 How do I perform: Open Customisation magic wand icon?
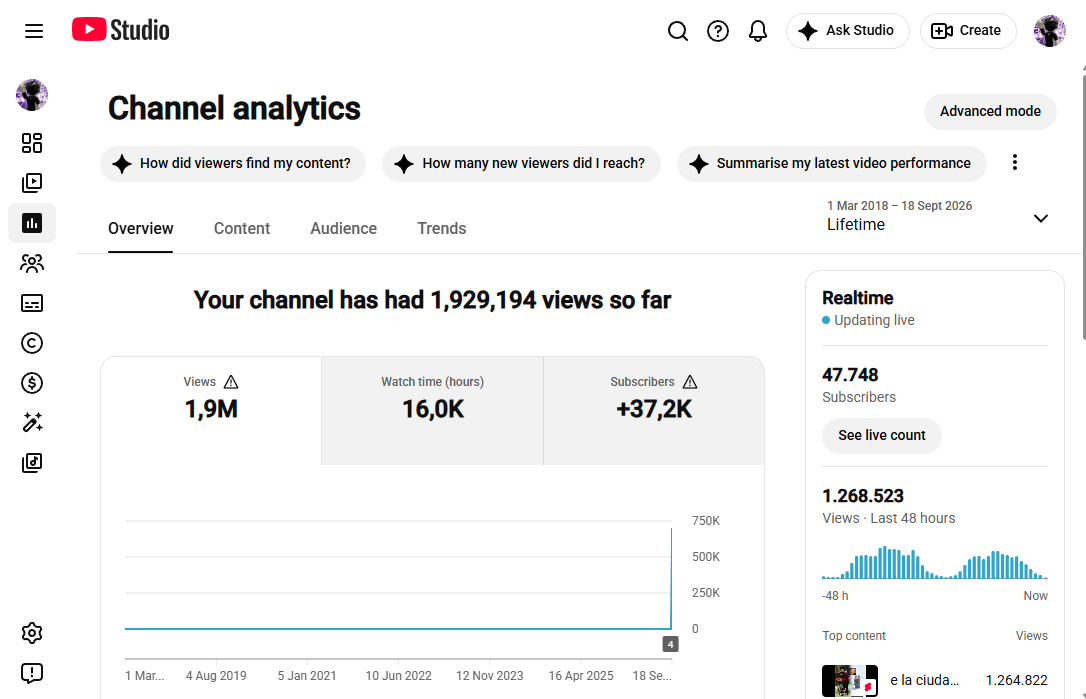coord(32,423)
